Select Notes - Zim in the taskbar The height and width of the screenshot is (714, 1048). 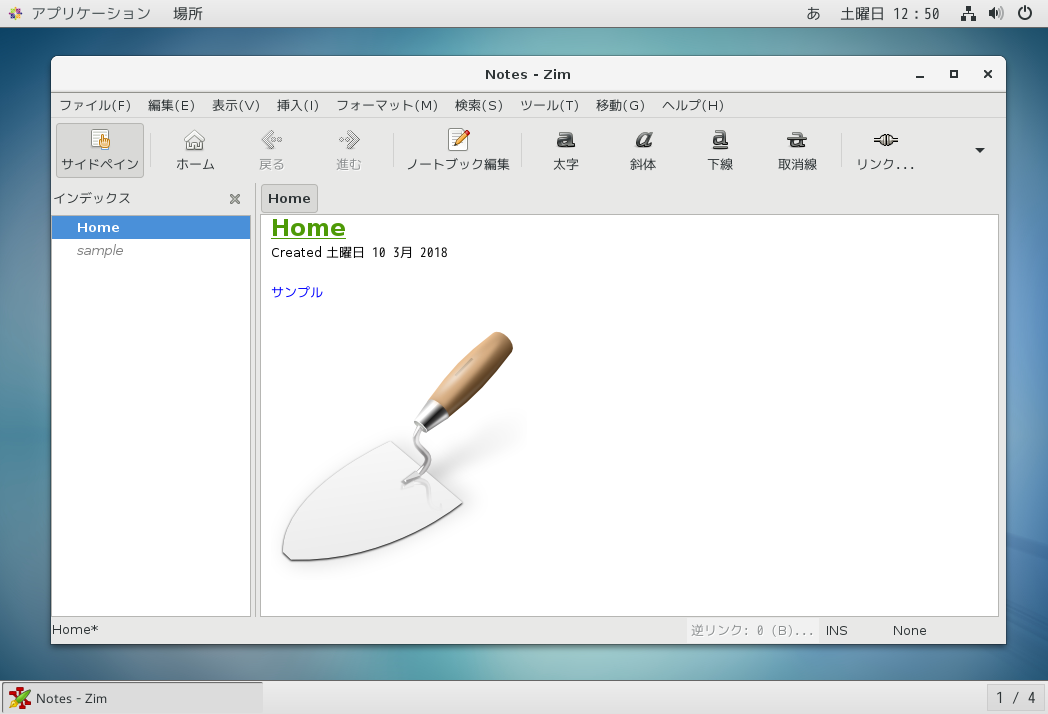click(132, 698)
